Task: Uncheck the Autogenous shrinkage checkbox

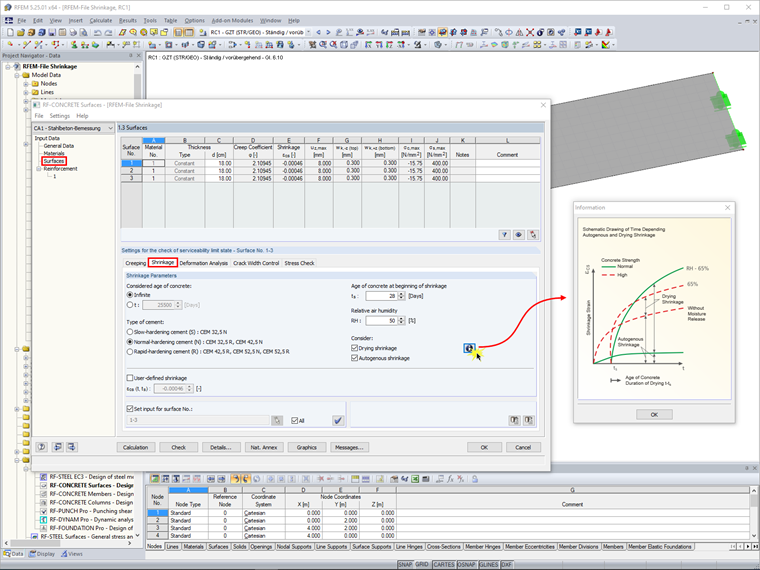Action: click(x=354, y=358)
